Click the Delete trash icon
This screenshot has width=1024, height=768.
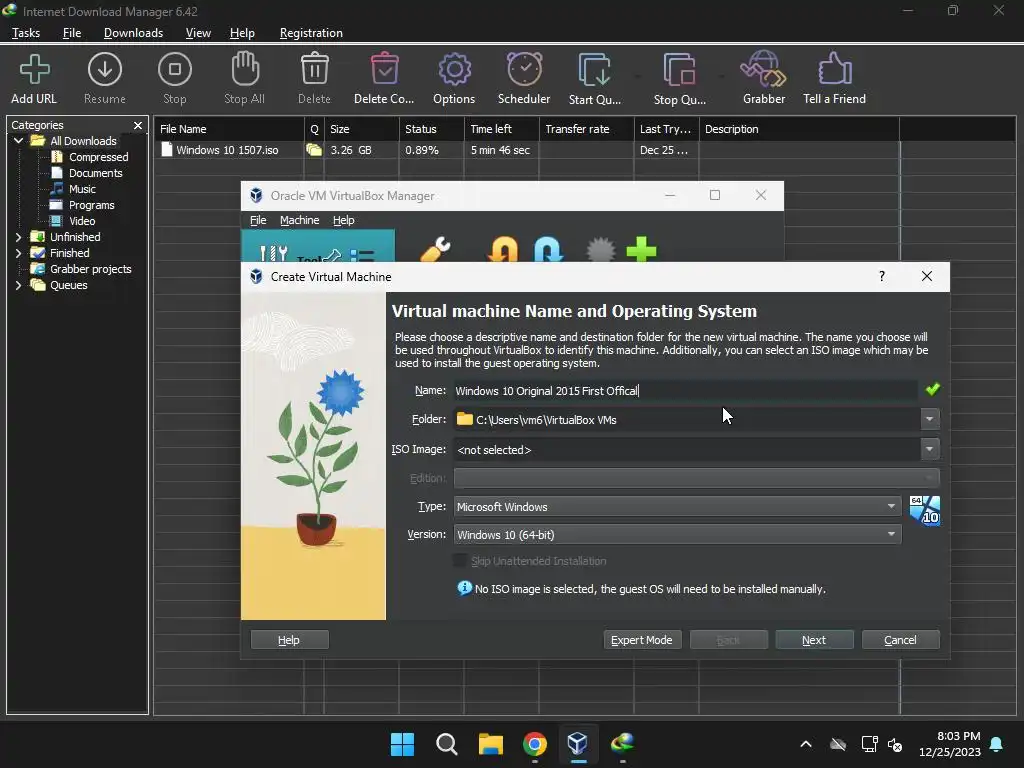314,69
